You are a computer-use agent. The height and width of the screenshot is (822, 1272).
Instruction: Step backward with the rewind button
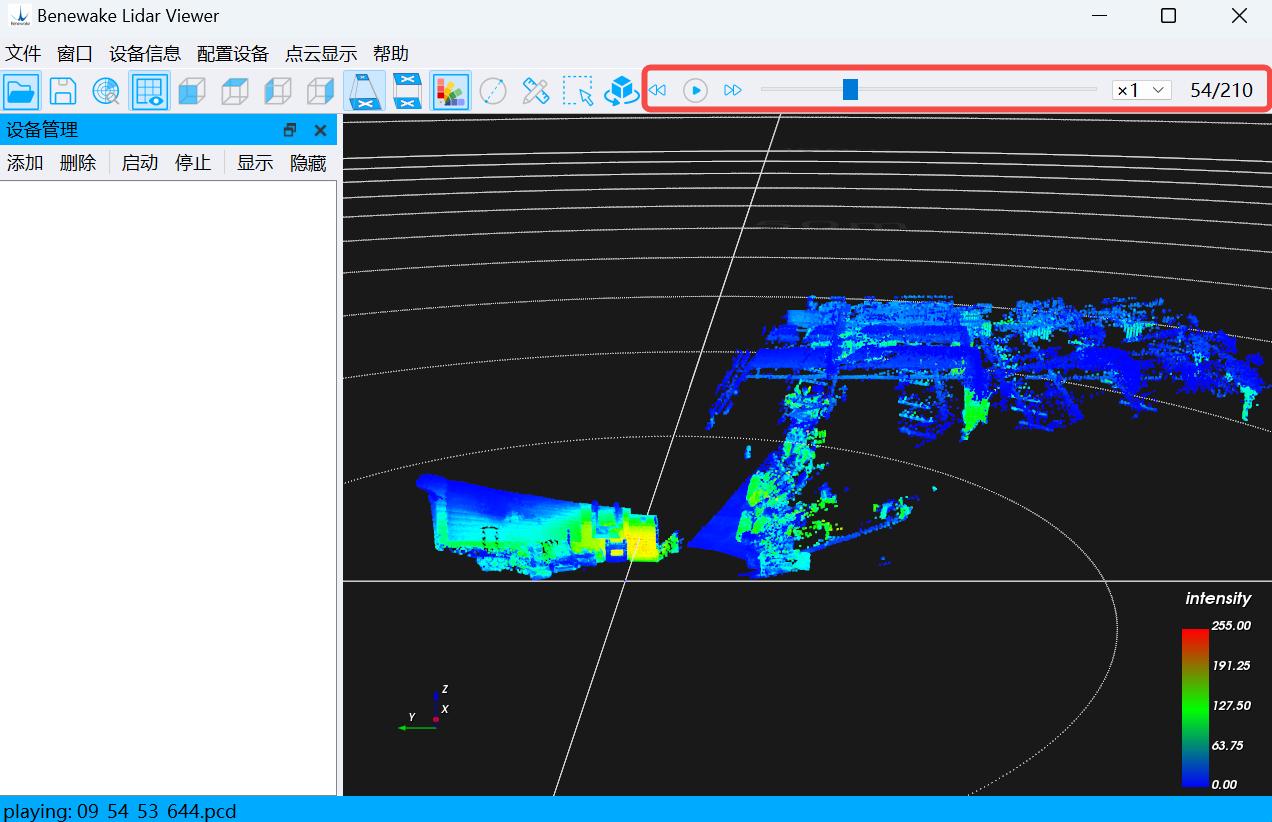657,90
